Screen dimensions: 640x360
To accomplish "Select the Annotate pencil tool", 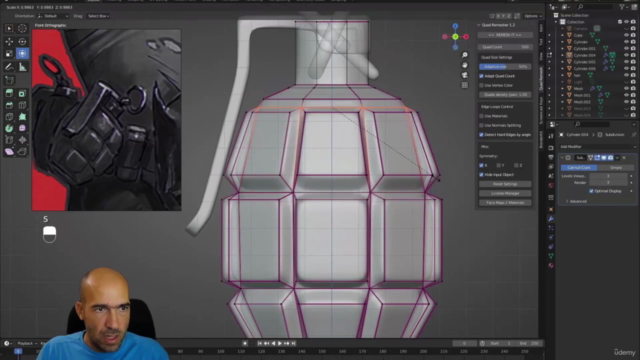I will pos(9,67).
